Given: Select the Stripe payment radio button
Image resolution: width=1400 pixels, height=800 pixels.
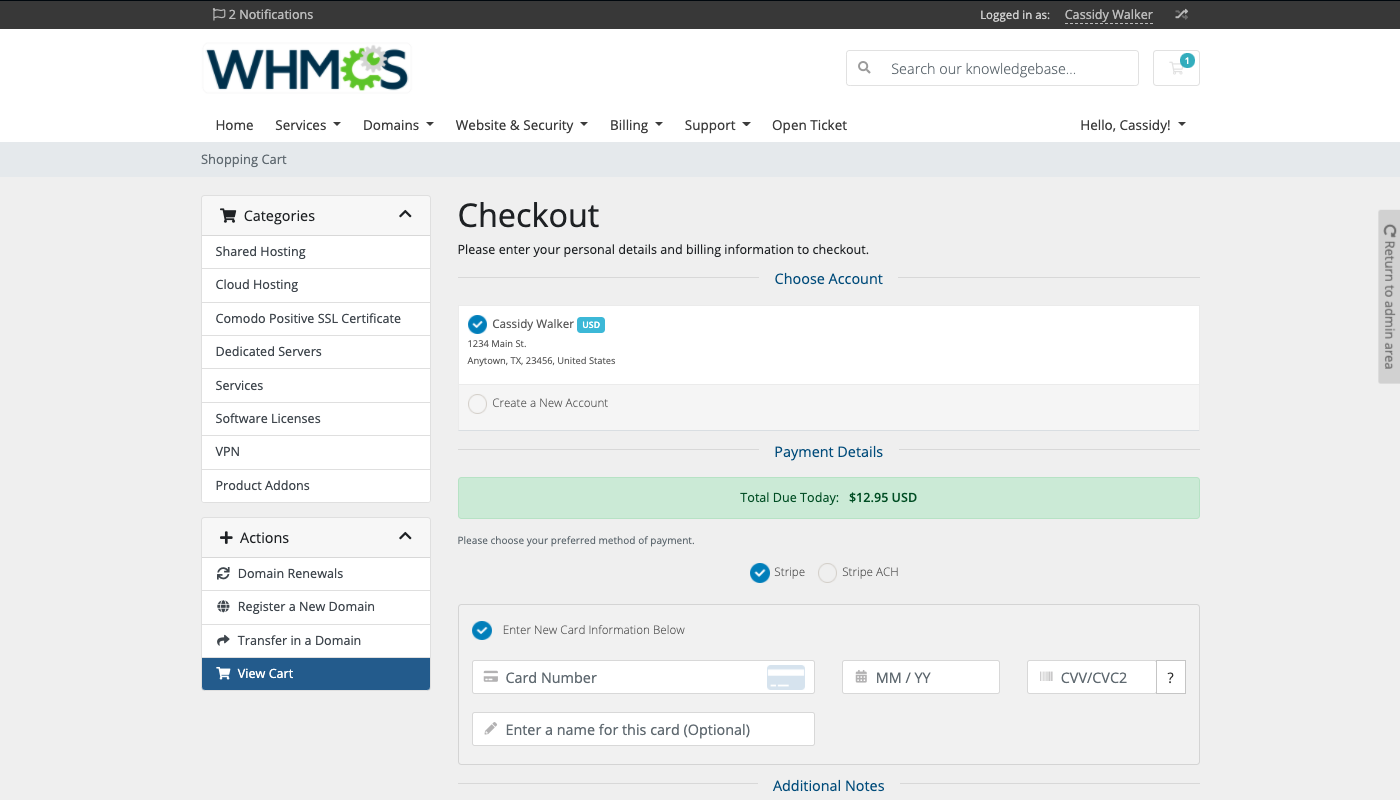Looking at the screenshot, I should tap(760, 573).
